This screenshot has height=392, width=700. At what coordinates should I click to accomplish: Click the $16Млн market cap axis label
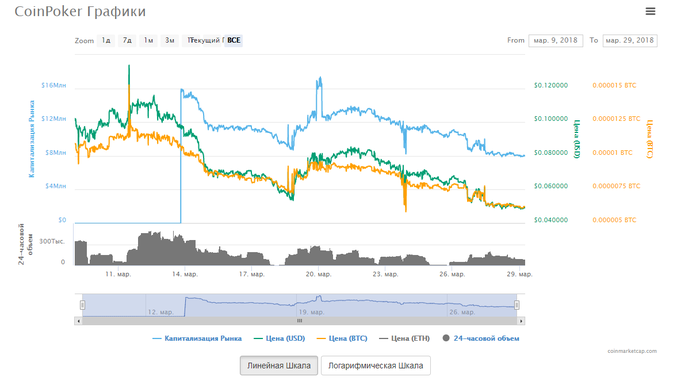point(54,85)
